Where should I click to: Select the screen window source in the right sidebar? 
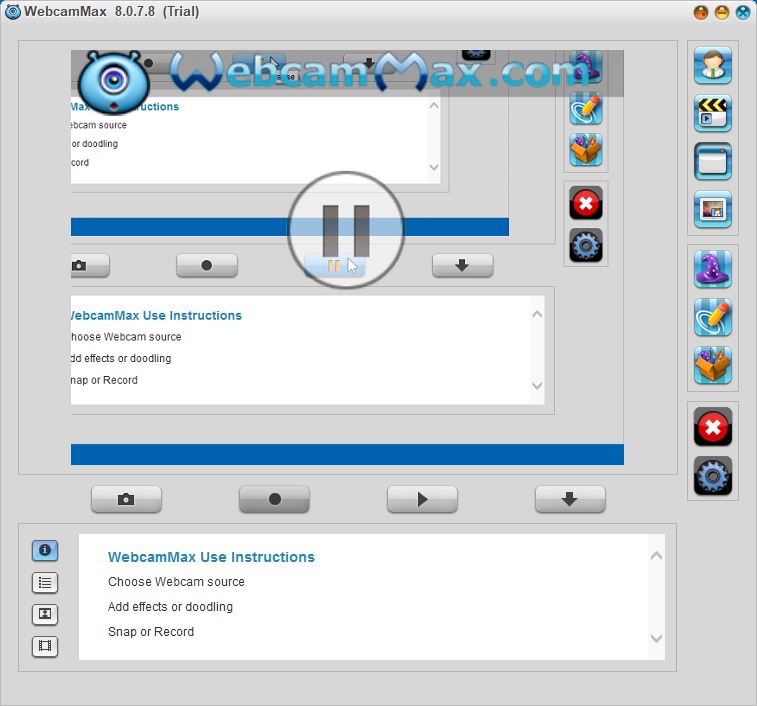(713, 162)
